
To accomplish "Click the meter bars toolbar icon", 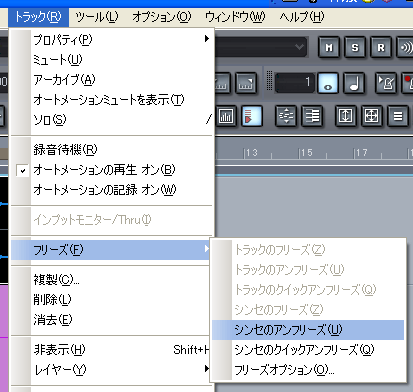I will (x=226, y=116).
